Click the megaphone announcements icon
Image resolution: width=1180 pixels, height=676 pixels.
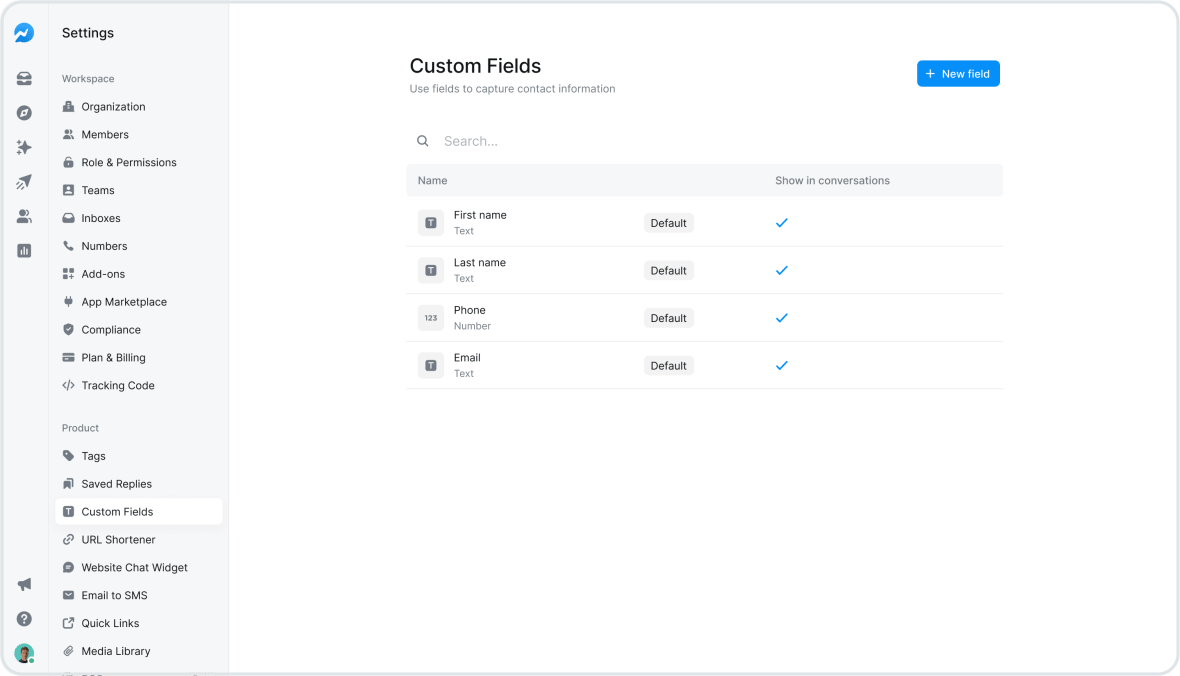click(24, 584)
